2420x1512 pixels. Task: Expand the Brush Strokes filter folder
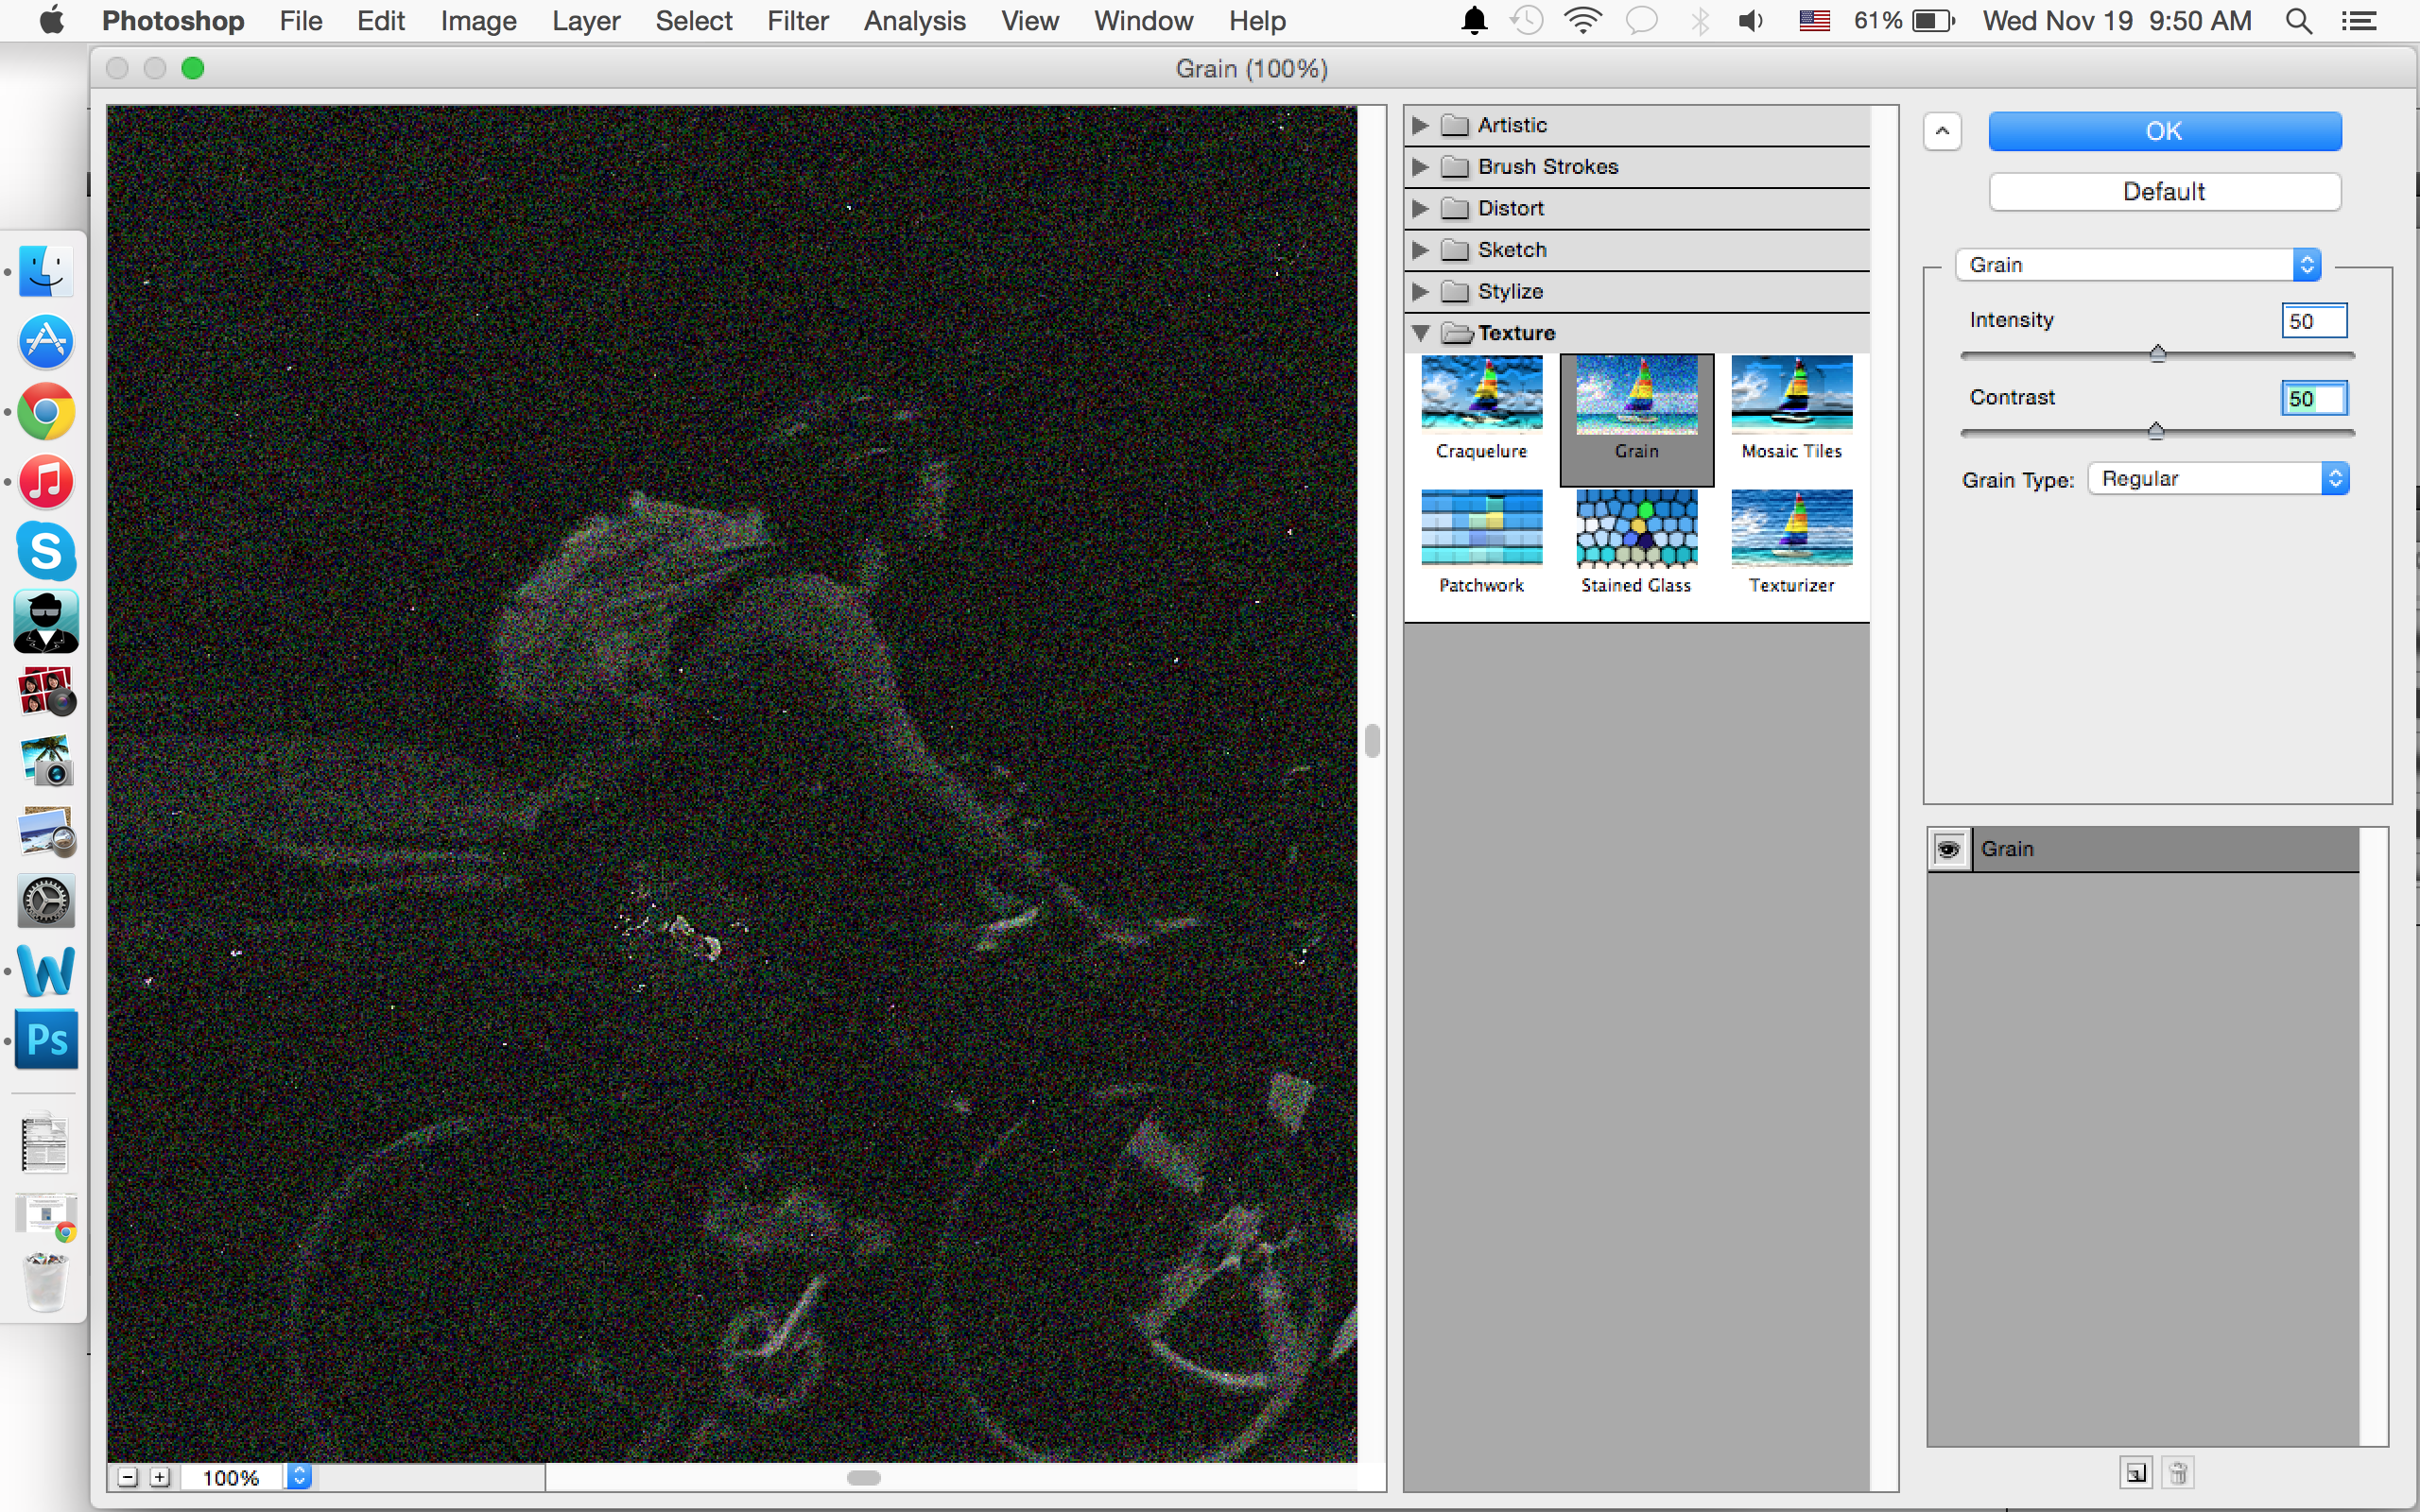[1419, 167]
